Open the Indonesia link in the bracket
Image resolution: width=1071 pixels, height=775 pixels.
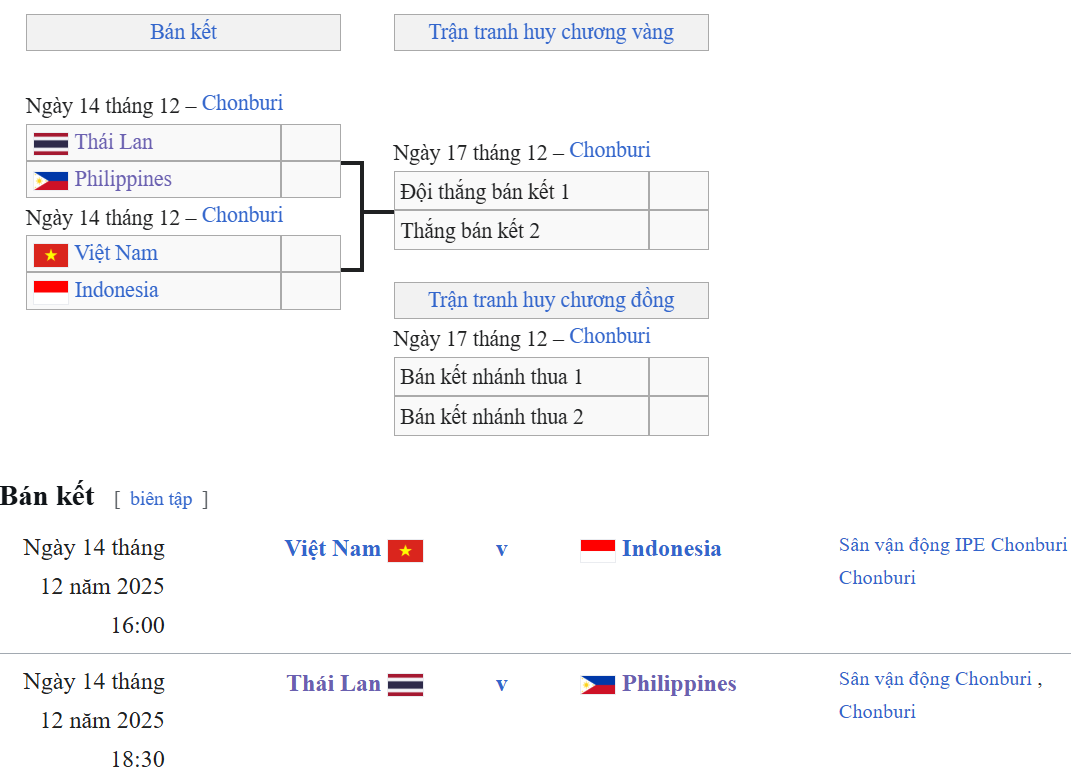click(x=116, y=290)
